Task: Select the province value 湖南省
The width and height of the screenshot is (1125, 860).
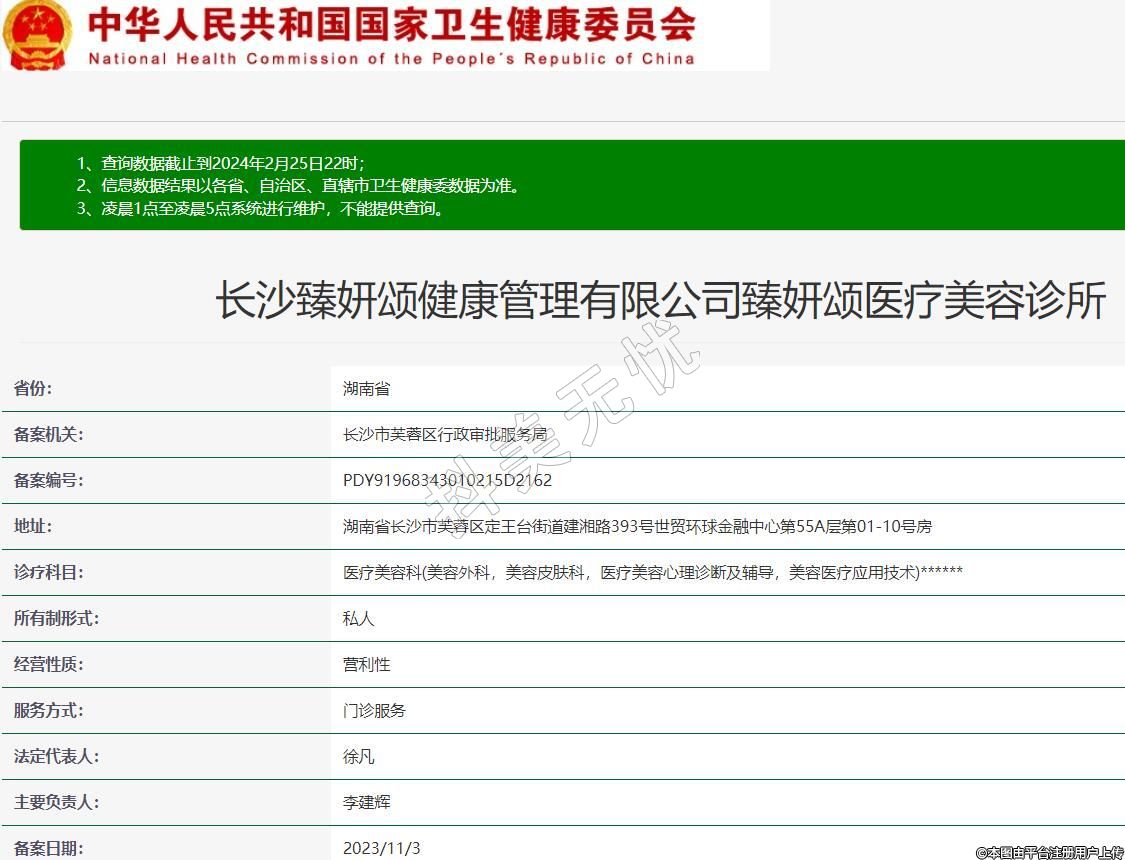Action: click(x=366, y=389)
